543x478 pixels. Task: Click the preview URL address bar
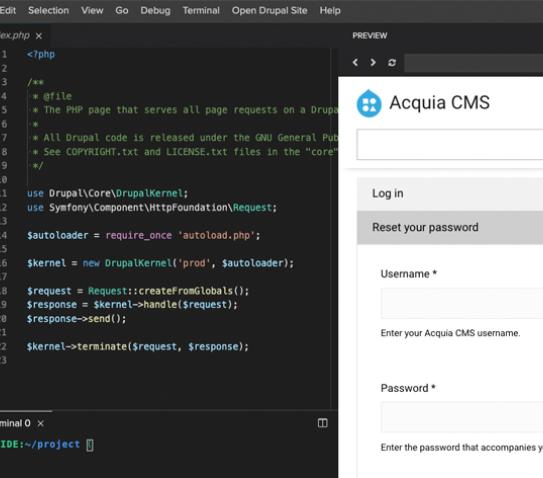tap(473, 63)
